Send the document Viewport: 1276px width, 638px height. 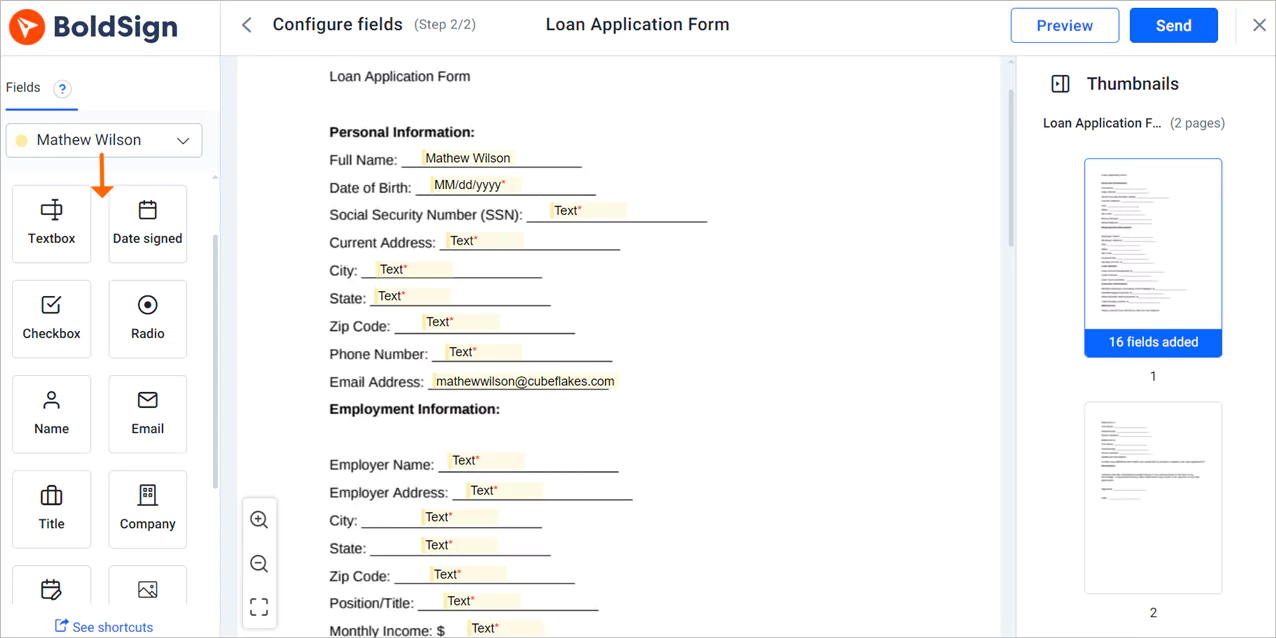[1173, 26]
